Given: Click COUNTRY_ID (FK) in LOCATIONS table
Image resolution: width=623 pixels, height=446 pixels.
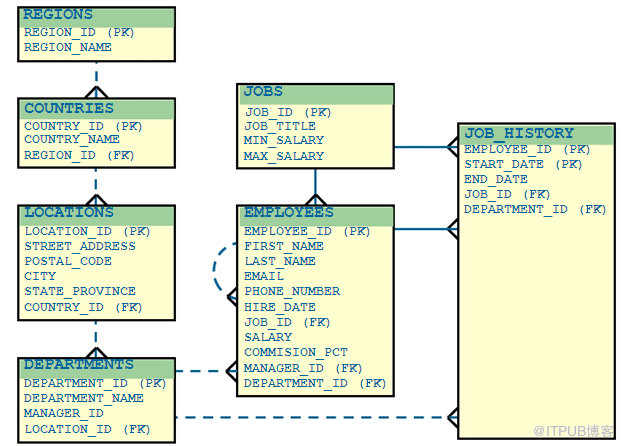Looking at the screenshot, I should pos(83,307).
